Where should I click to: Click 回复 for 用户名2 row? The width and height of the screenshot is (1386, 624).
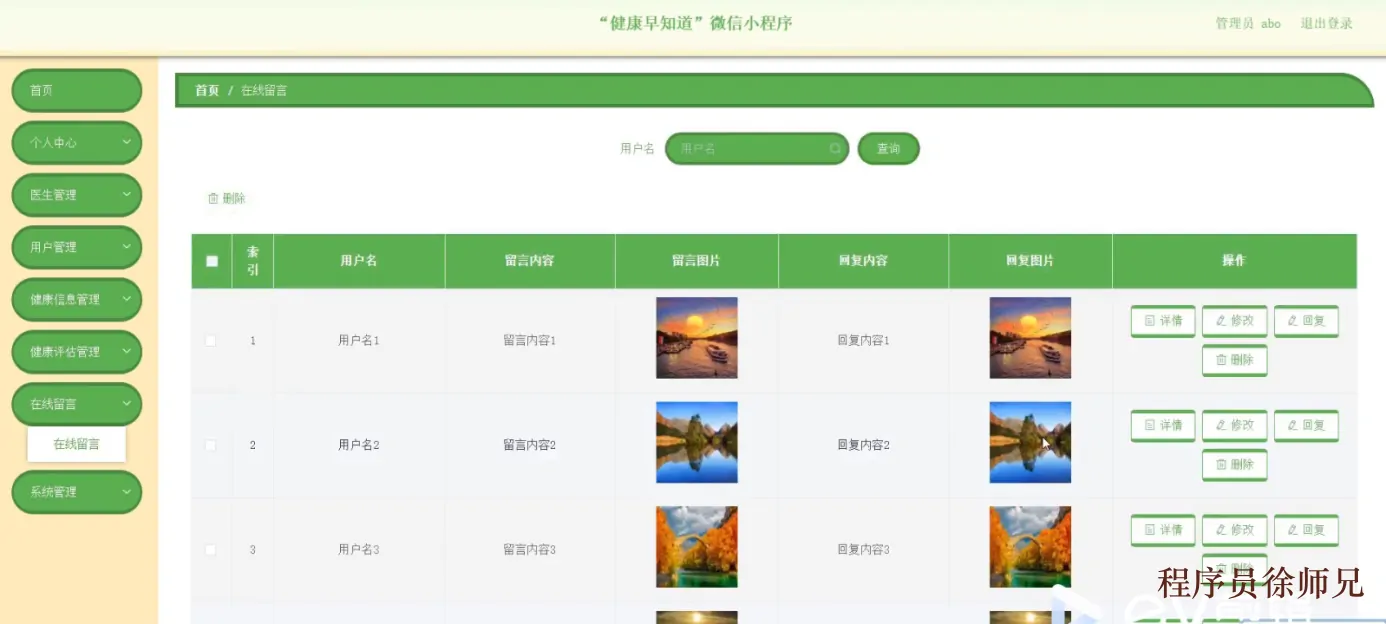coord(1306,425)
